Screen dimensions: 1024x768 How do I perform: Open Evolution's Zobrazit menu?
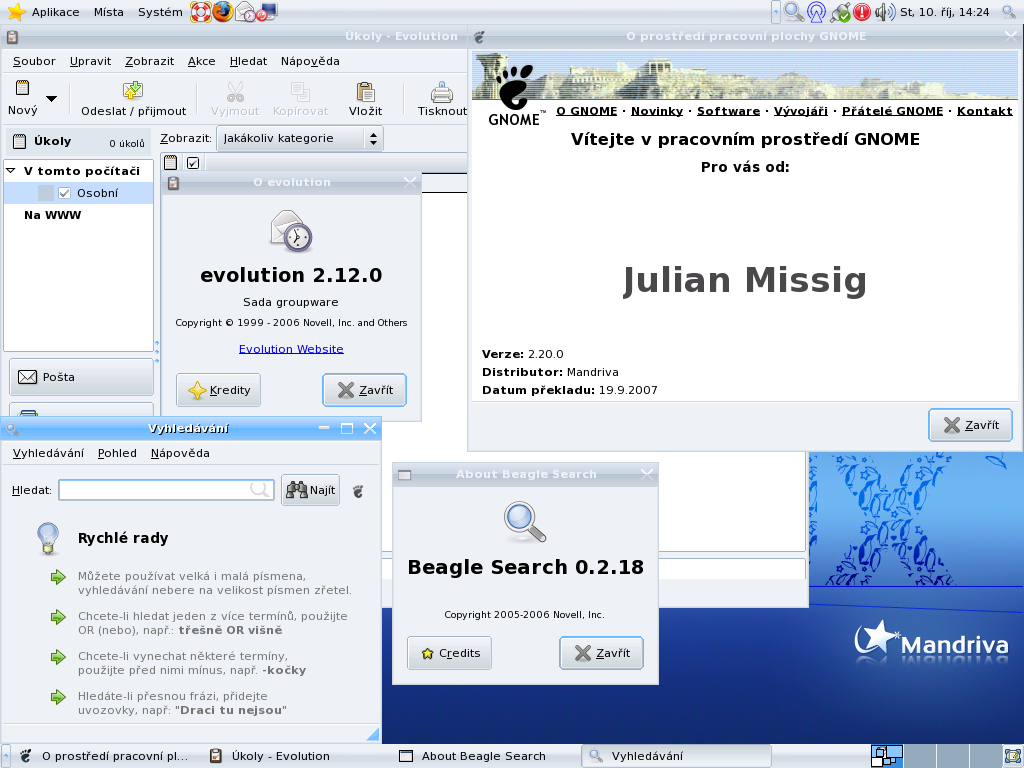[150, 61]
